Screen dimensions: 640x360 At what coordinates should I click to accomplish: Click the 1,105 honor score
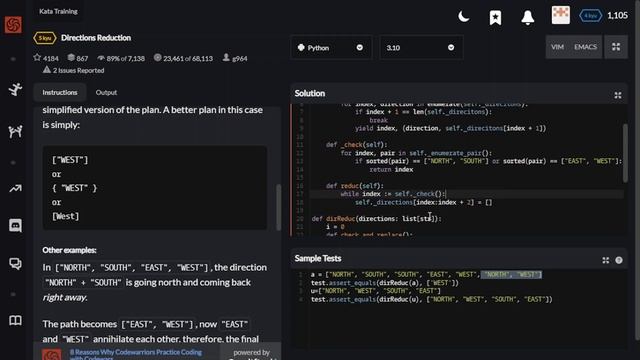tap(617, 16)
